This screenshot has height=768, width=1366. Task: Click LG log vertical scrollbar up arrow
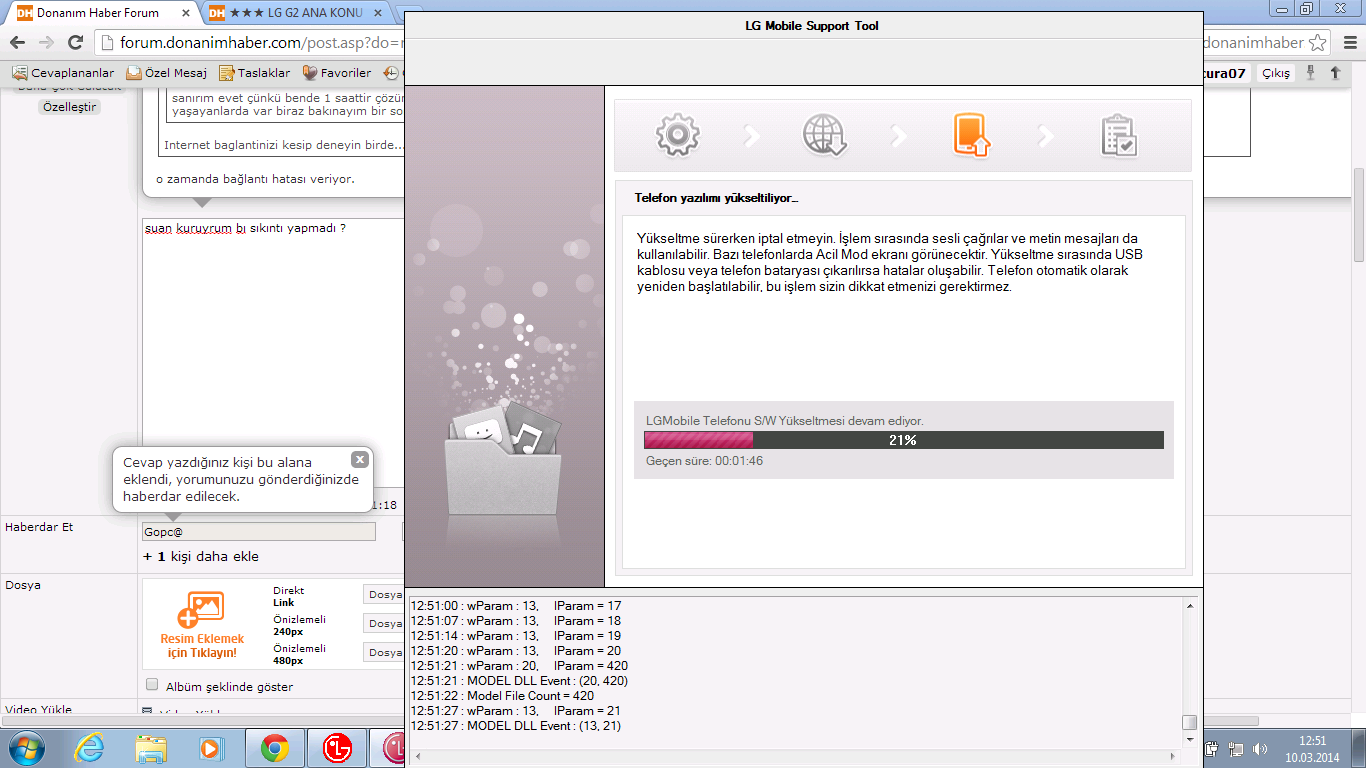(x=1190, y=605)
